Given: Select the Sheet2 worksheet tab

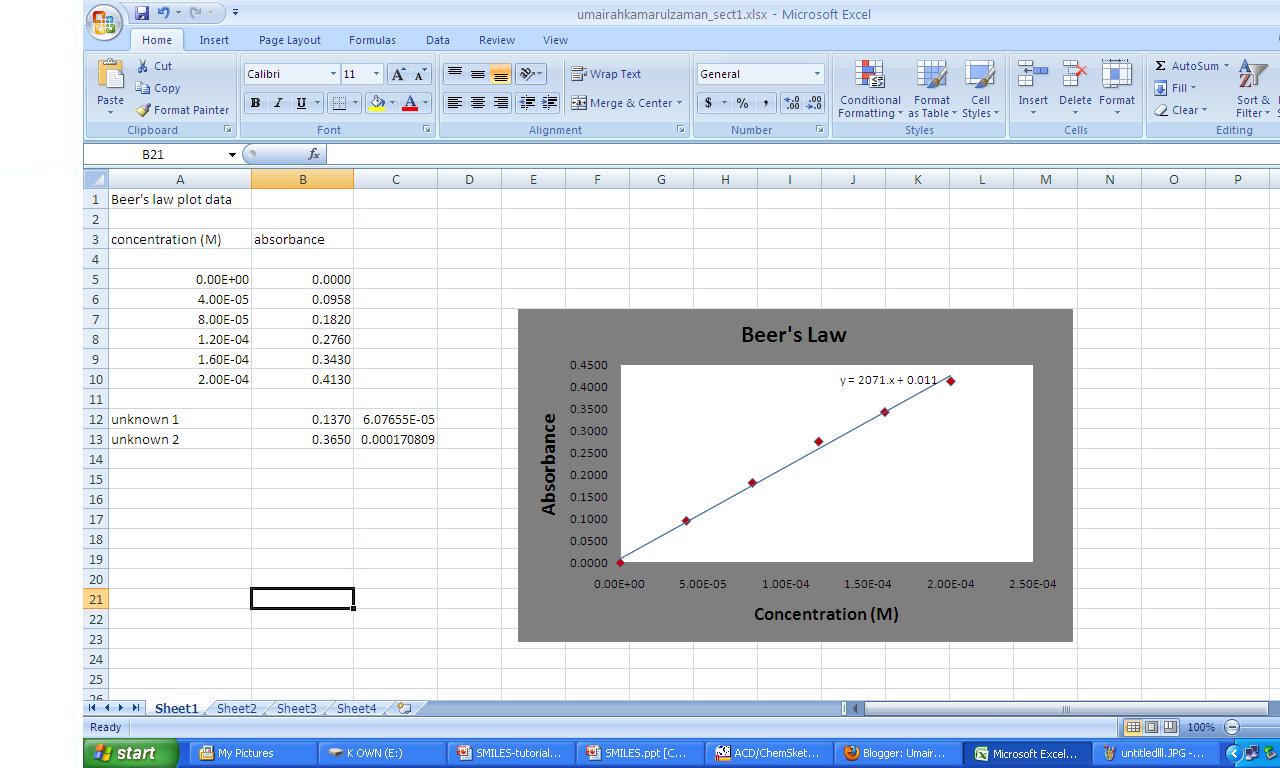Looking at the screenshot, I should point(236,708).
